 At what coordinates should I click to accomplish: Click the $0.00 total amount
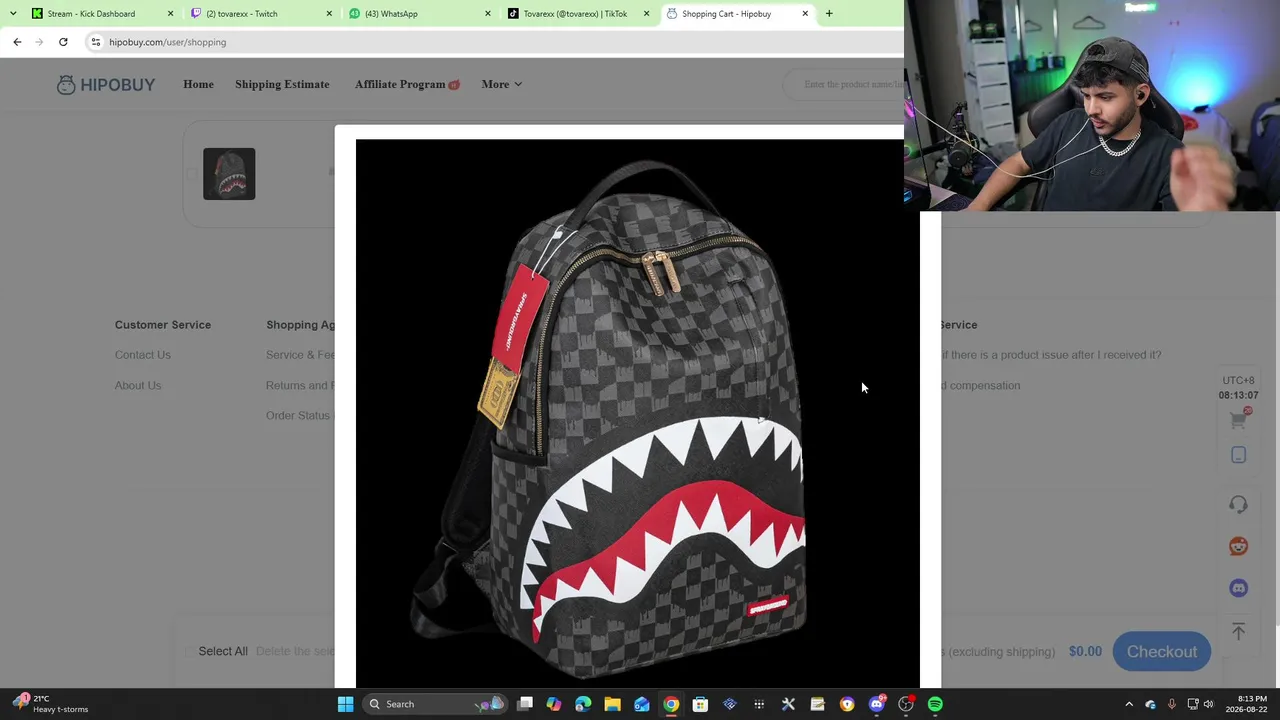coord(1085,651)
